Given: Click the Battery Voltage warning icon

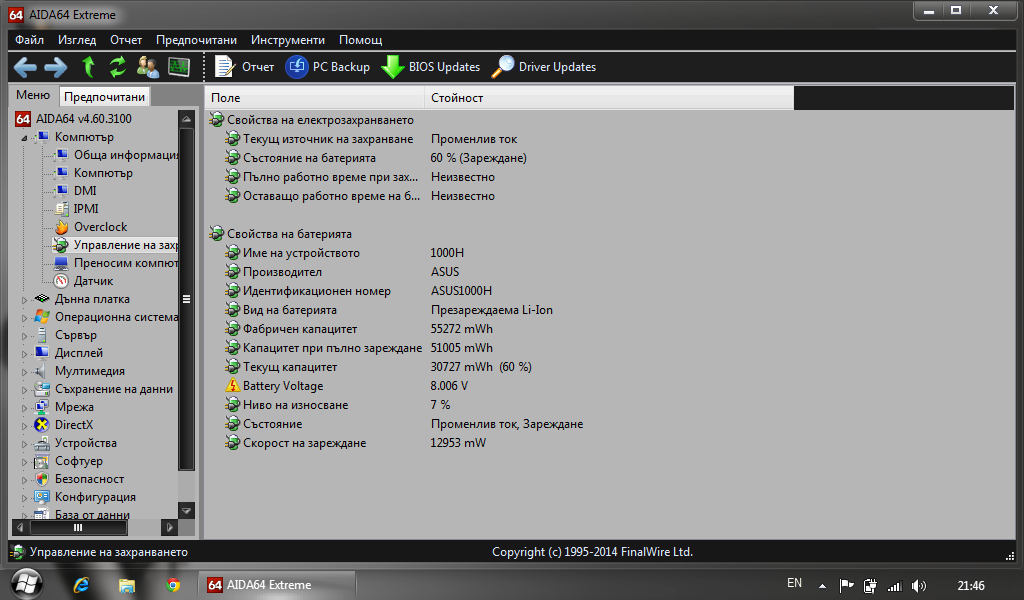Looking at the screenshot, I should click(232, 386).
